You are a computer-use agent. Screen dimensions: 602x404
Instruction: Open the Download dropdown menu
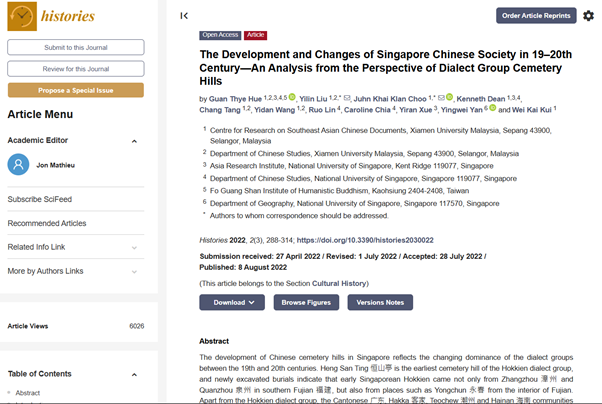pyautogui.click(x=232, y=302)
